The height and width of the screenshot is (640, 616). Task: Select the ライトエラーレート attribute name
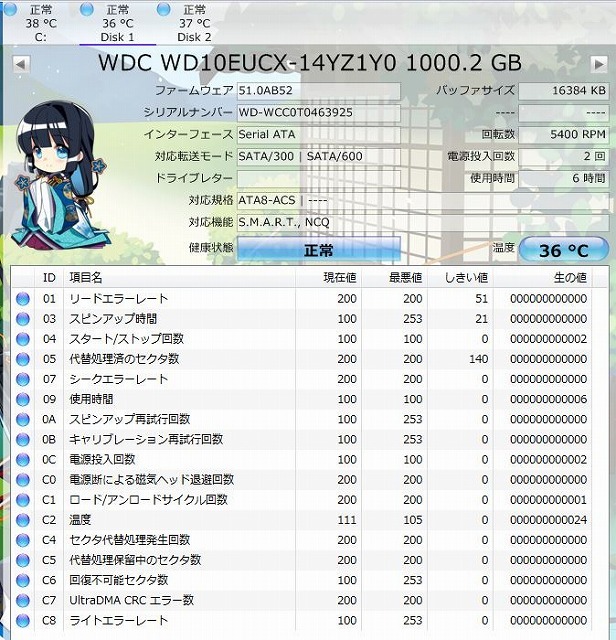pyautogui.click(x=118, y=620)
